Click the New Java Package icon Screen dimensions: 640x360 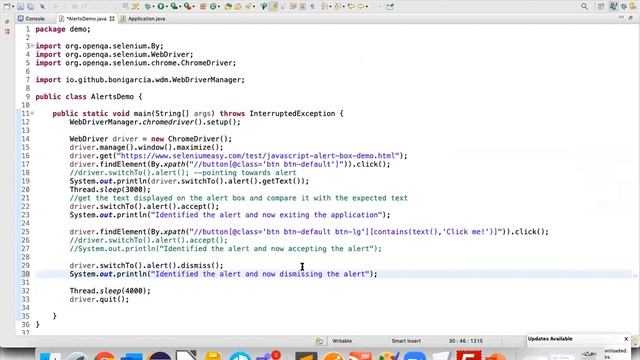tap(203, 6)
